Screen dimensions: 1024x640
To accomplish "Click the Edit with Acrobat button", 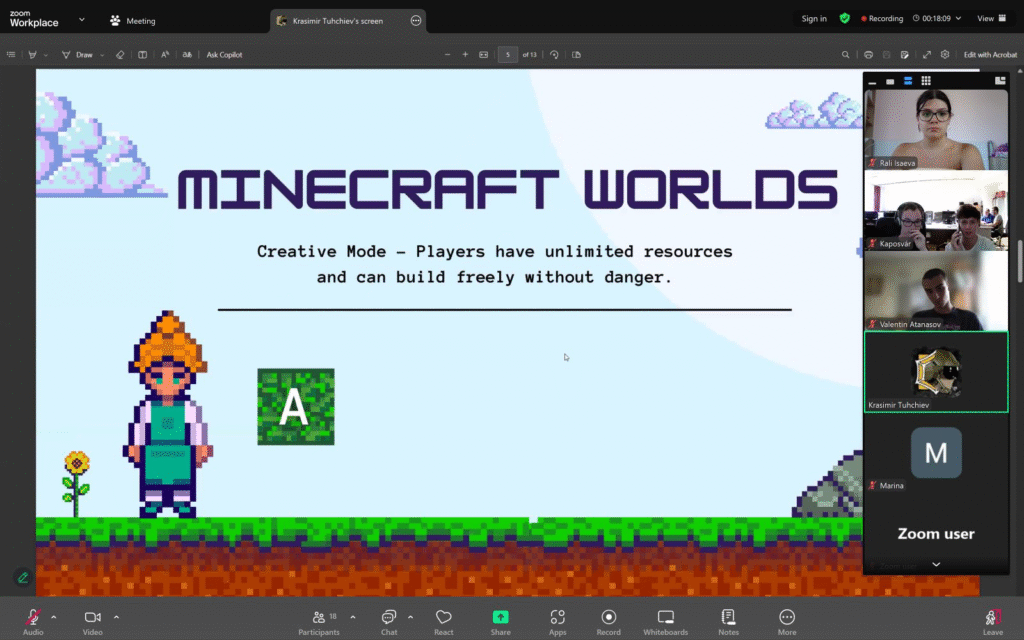I will coord(990,55).
